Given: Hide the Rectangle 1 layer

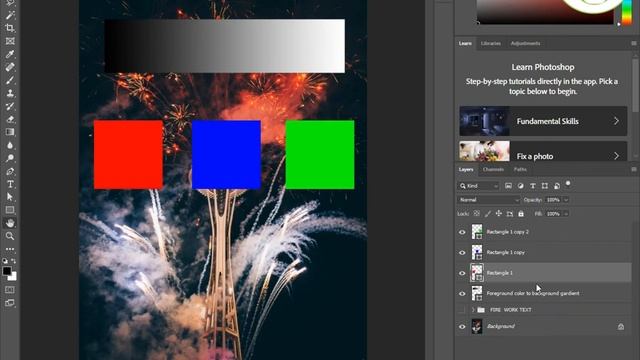Looking at the screenshot, I should click(462, 273).
